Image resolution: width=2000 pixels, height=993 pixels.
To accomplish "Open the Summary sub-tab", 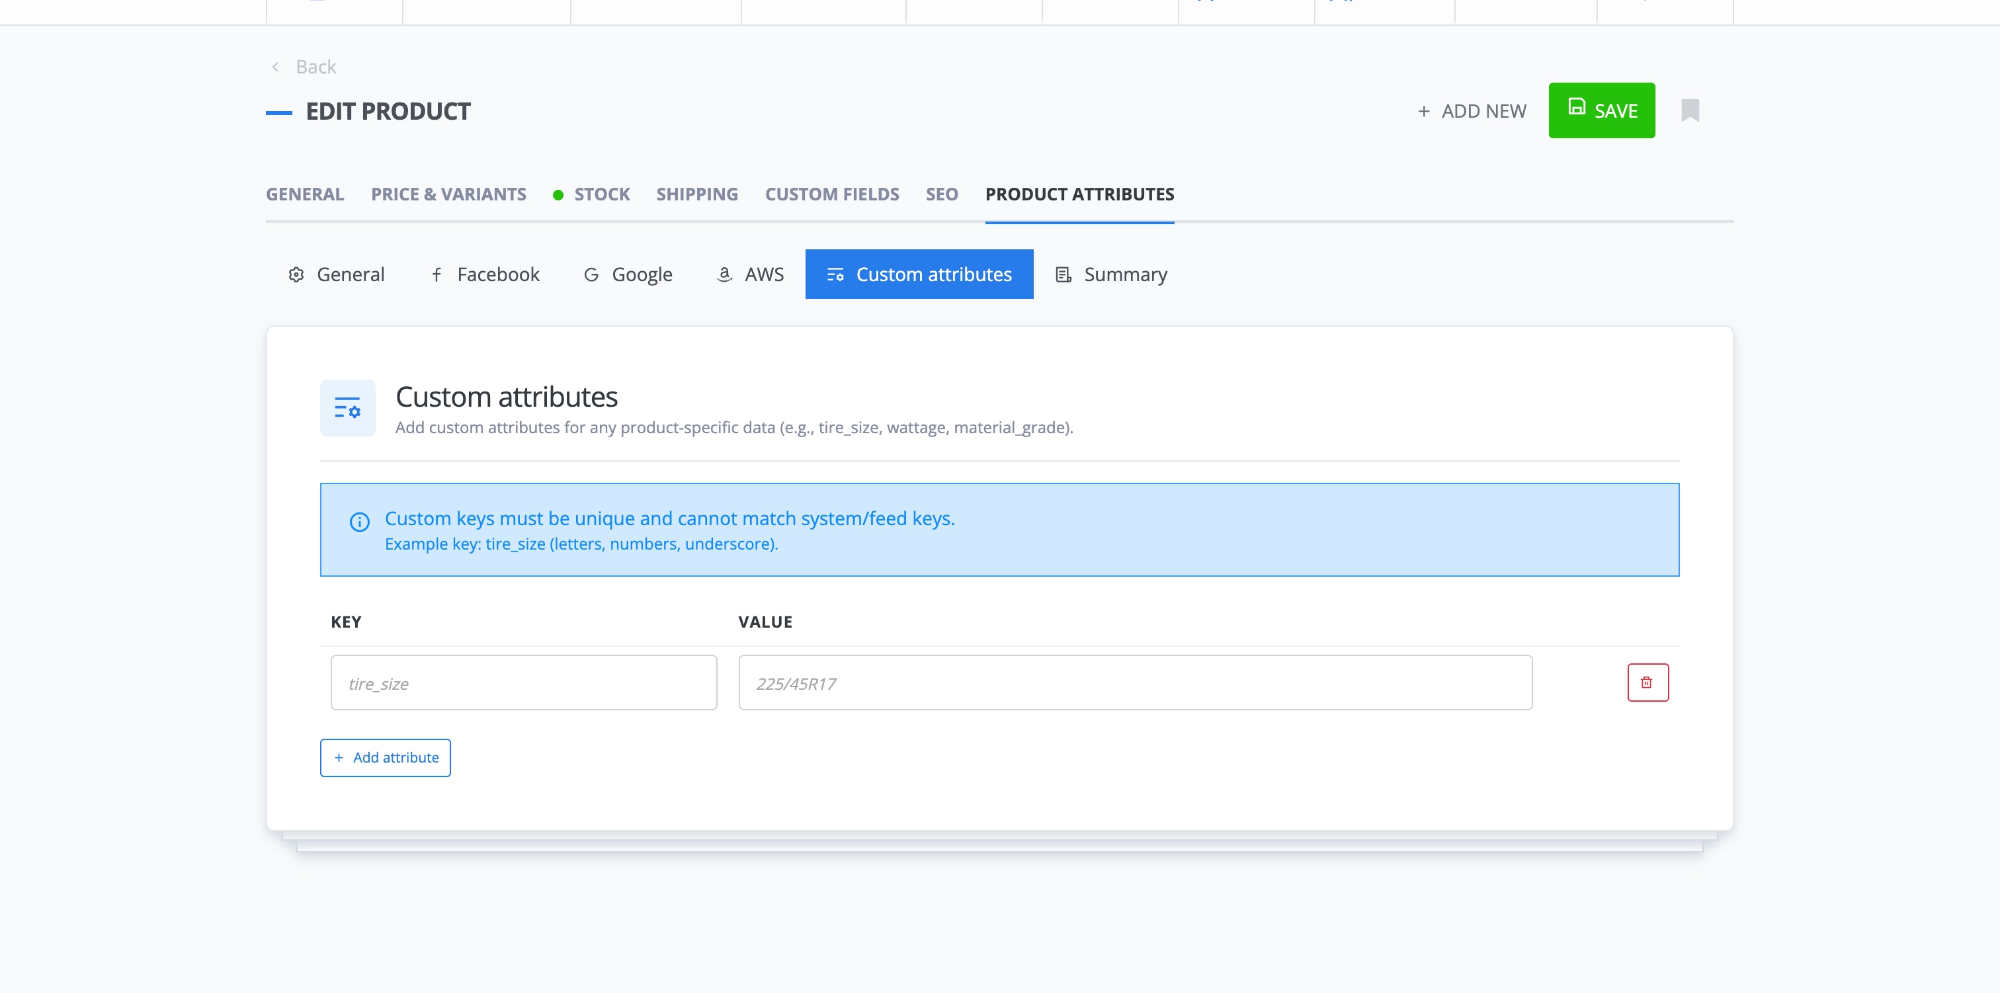I will 1112,274.
